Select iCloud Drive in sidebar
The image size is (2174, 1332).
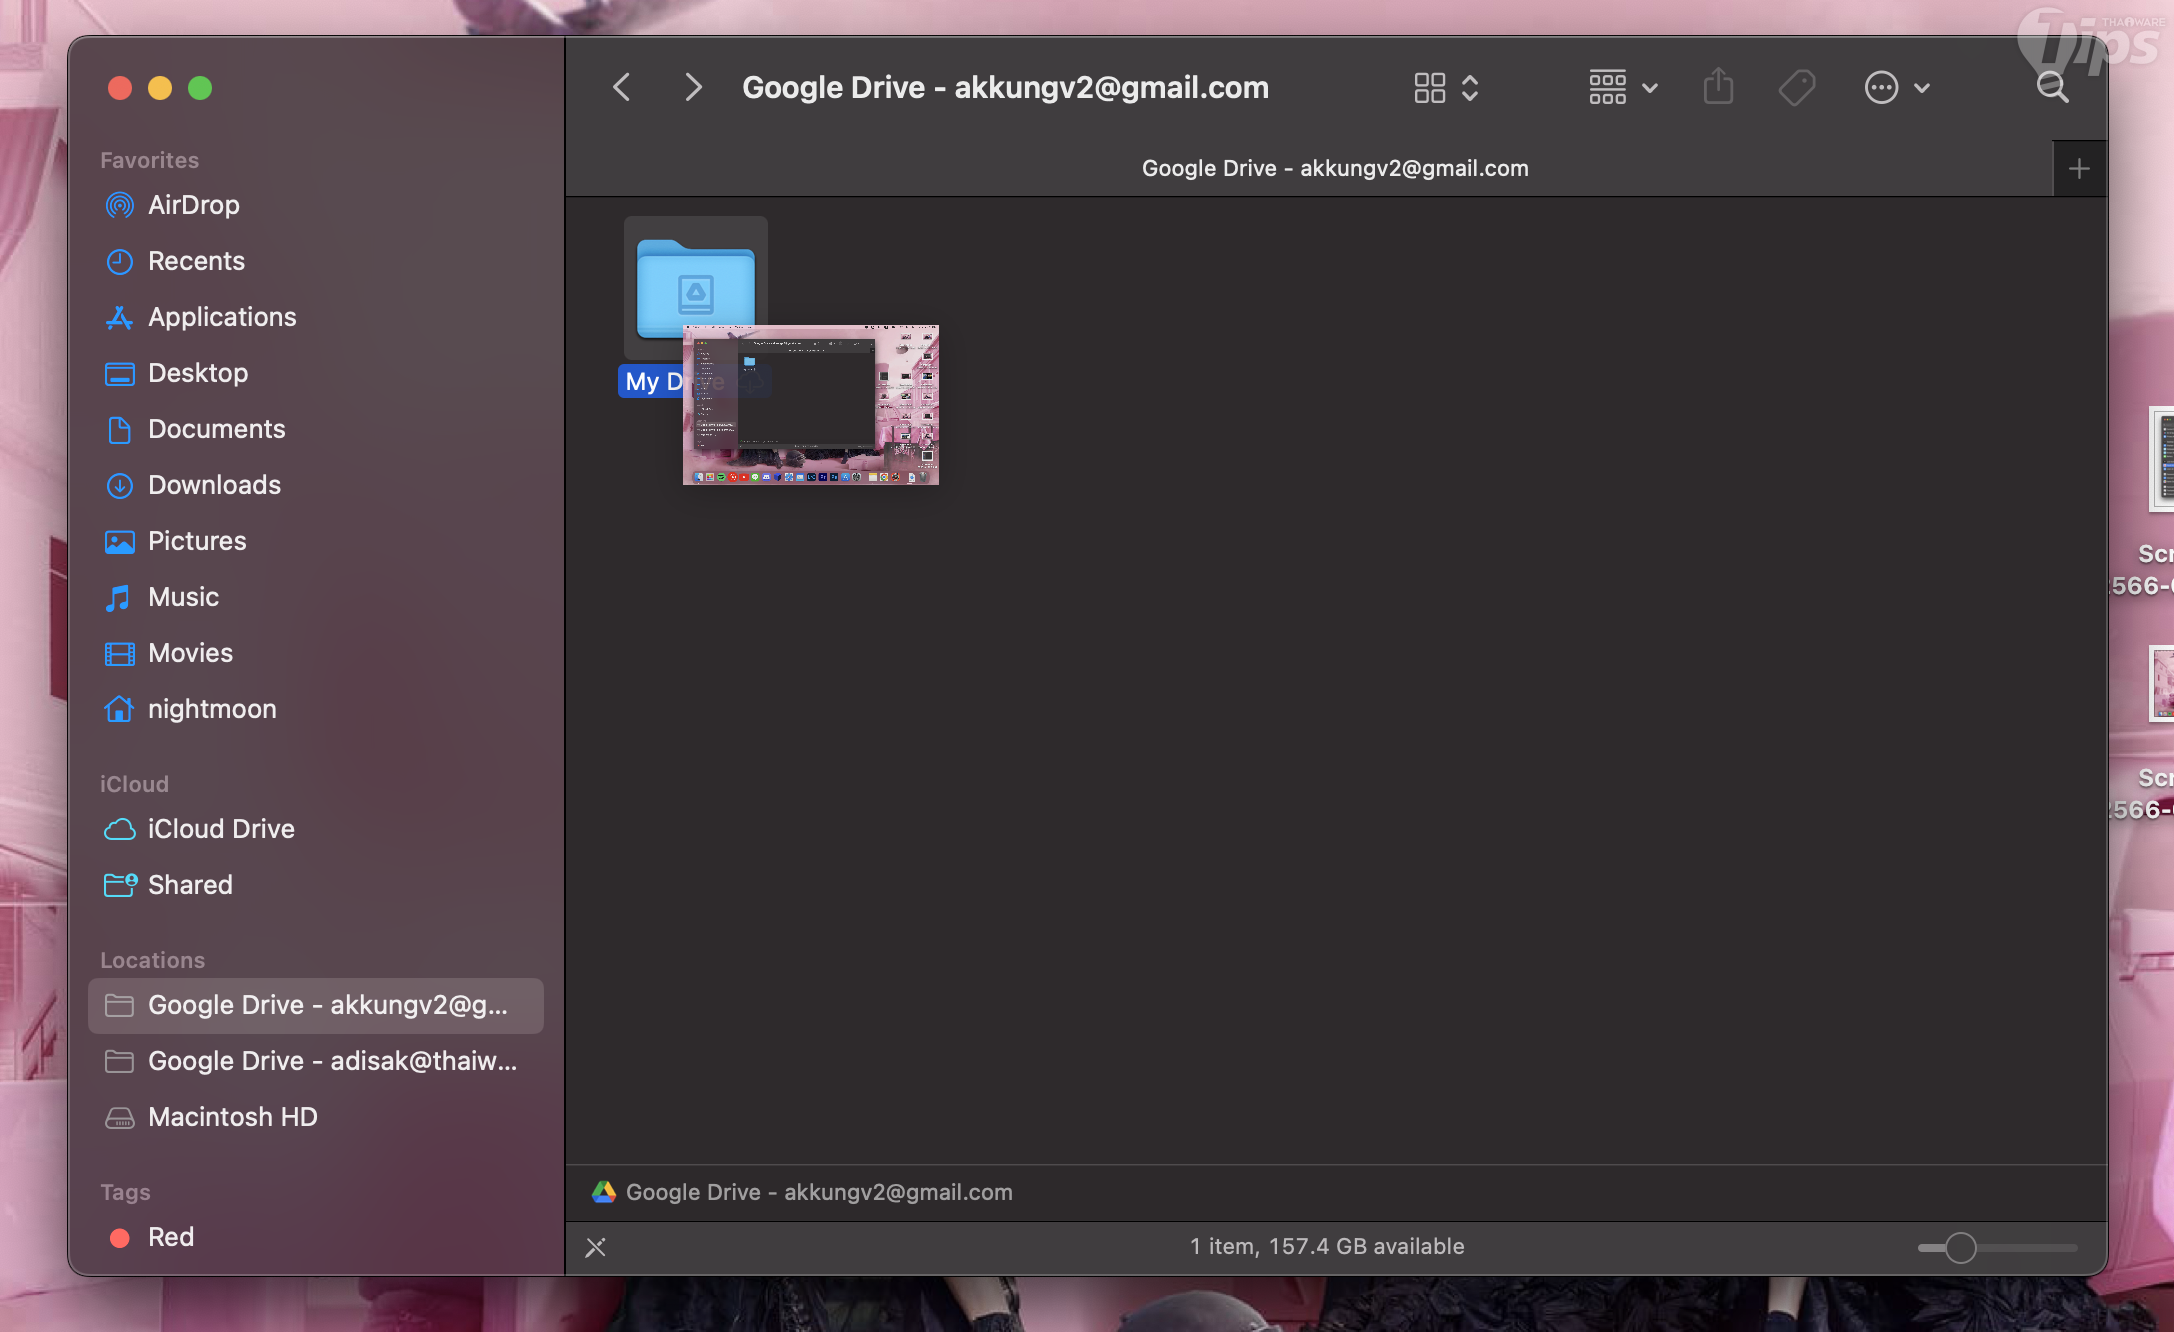tap(220, 829)
